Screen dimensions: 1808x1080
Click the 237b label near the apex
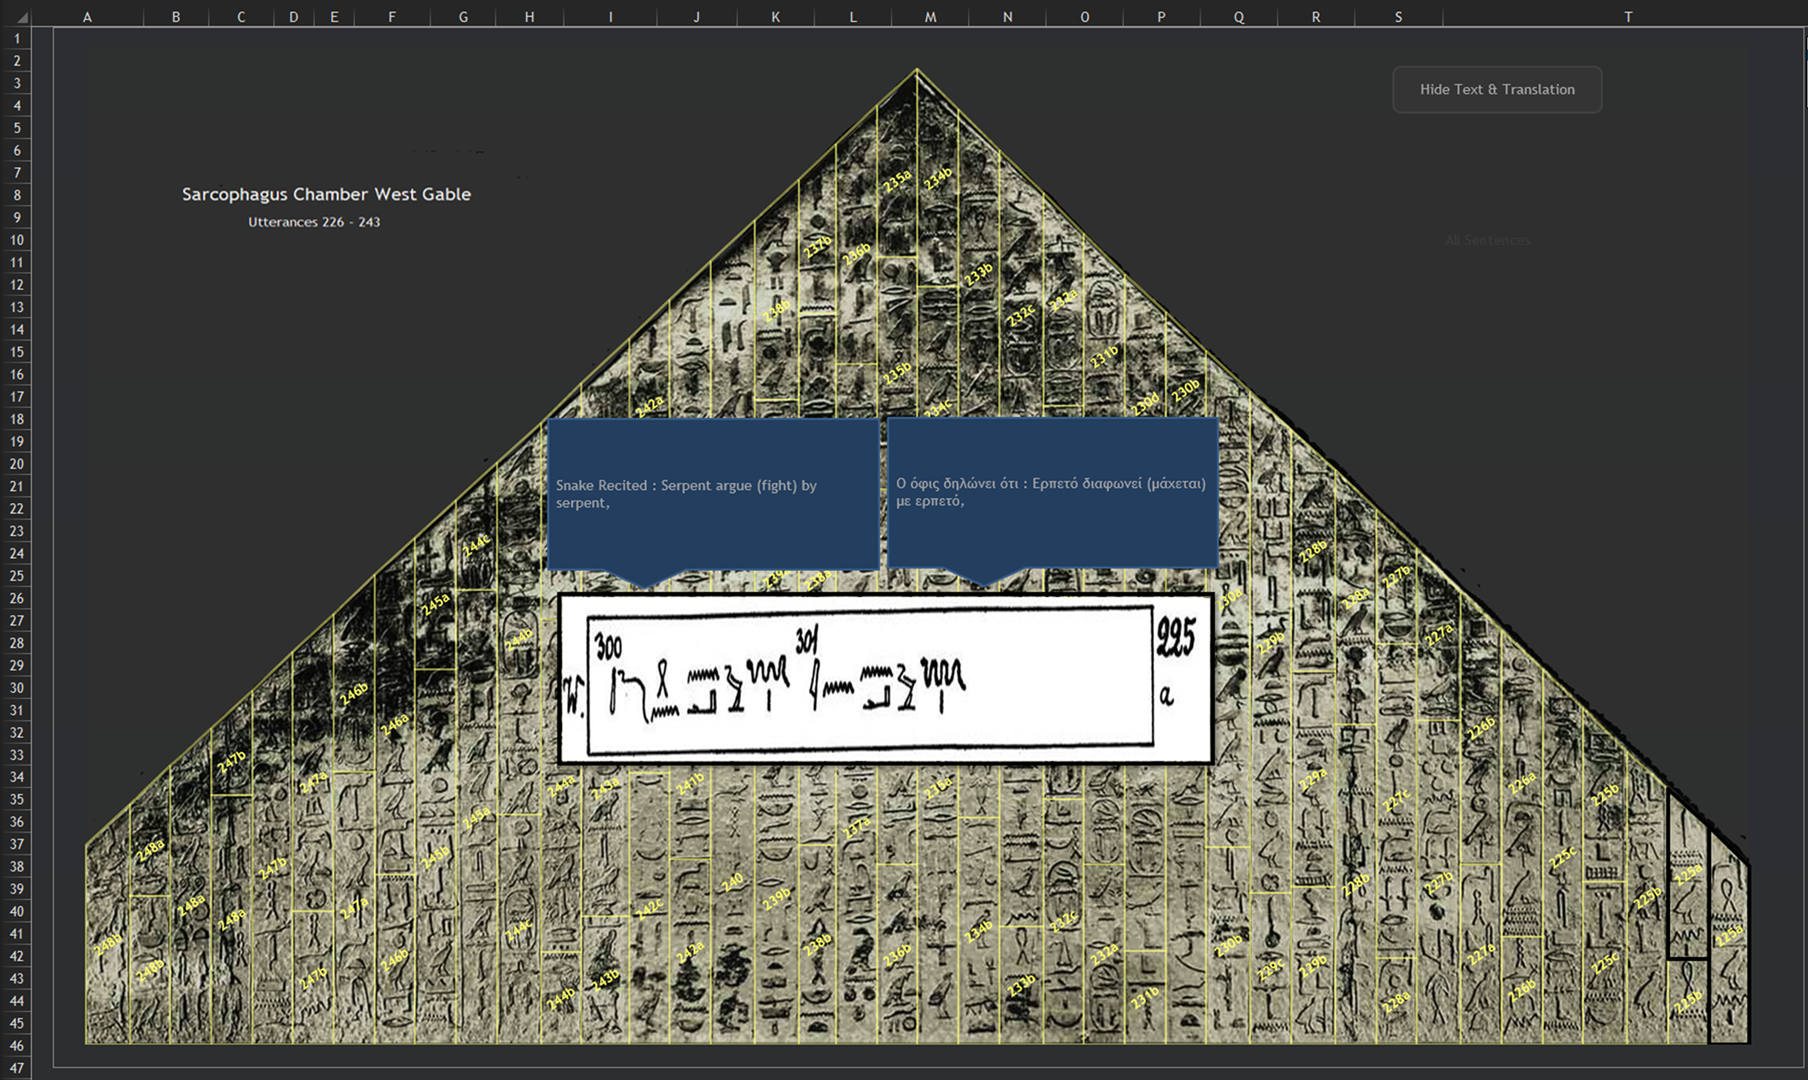pos(818,246)
